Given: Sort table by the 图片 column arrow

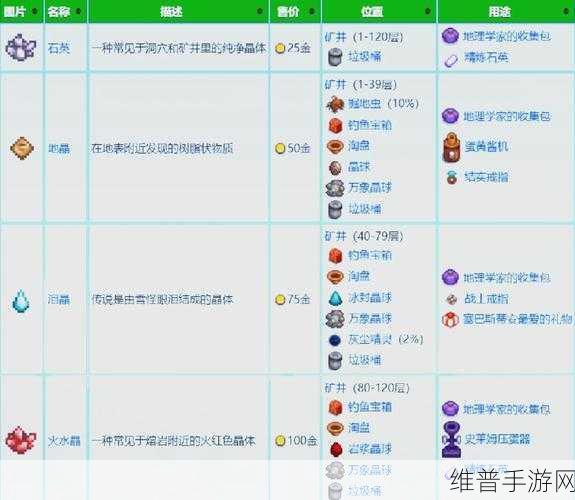Looking at the screenshot, I should tap(35, 11).
